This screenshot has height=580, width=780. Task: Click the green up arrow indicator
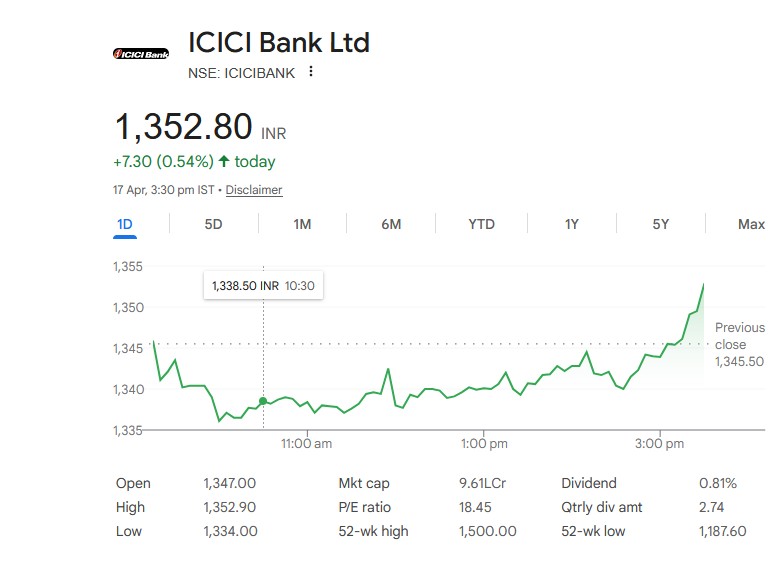(224, 161)
